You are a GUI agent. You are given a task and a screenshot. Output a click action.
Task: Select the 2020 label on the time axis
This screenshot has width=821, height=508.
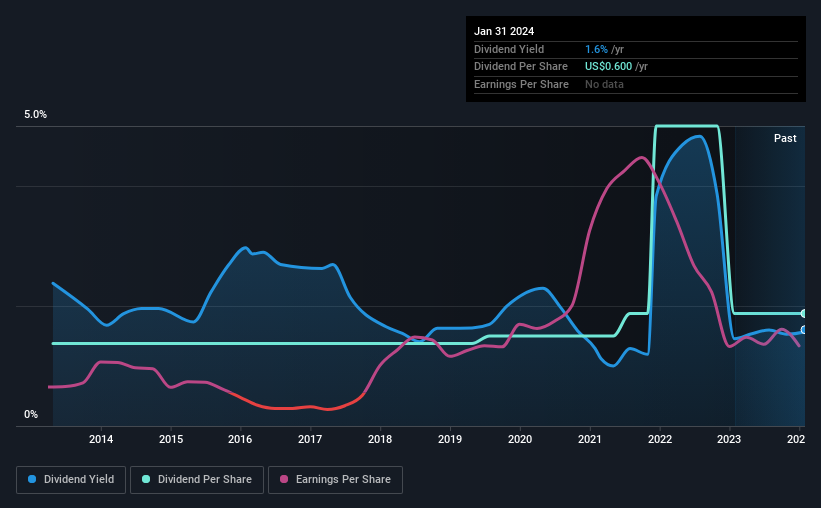(x=520, y=439)
